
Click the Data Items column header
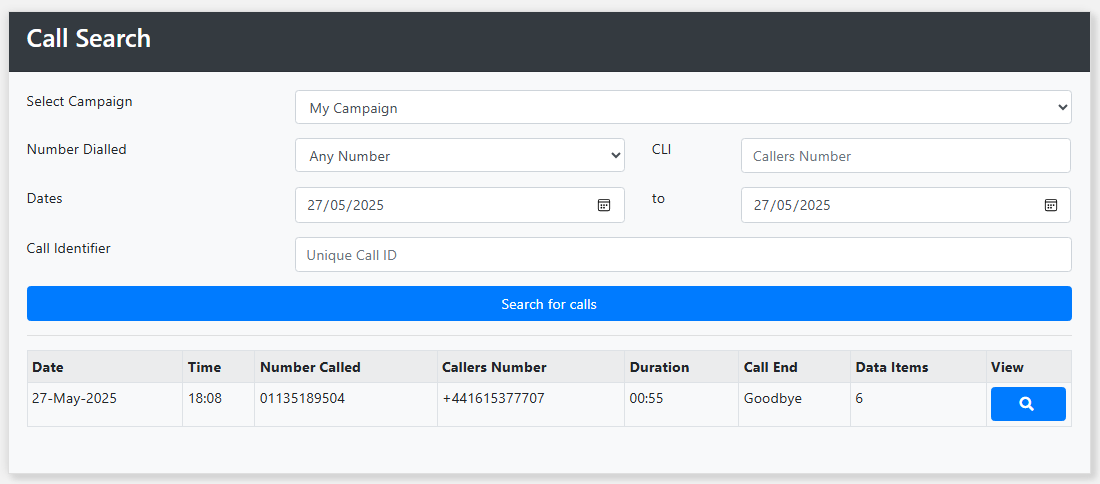(892, 367)
